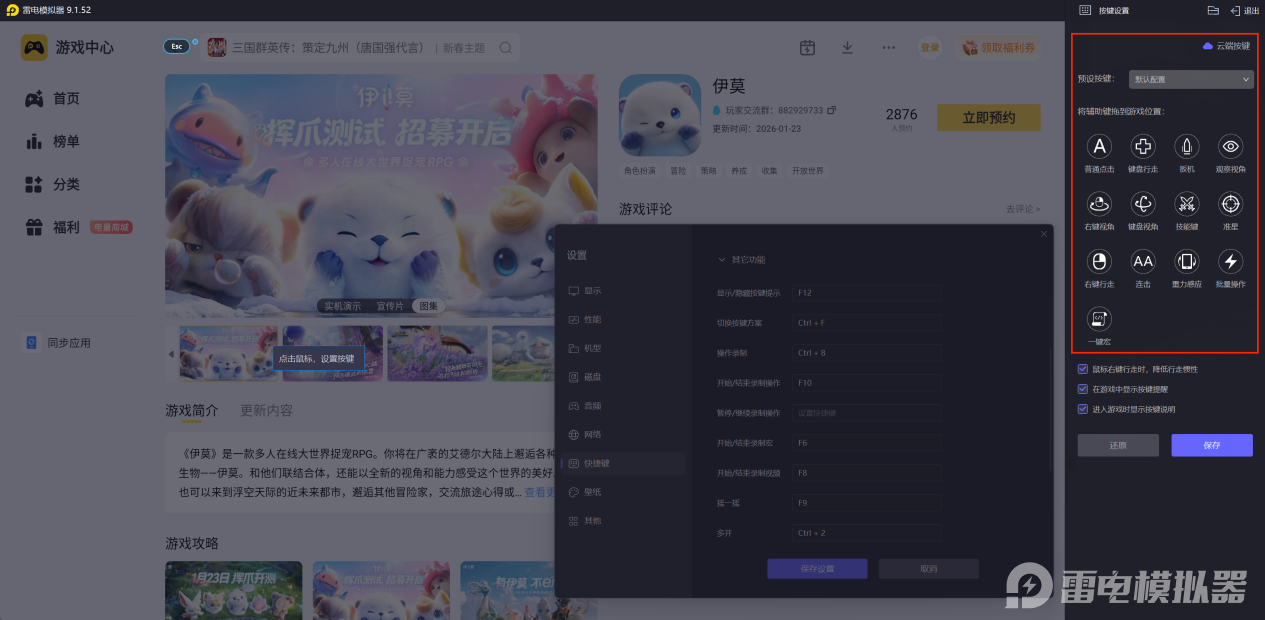This screenshot has width=1265, height=620.
Task: Click 退出 to exit key settings
Action: (x=1245, y=10)
